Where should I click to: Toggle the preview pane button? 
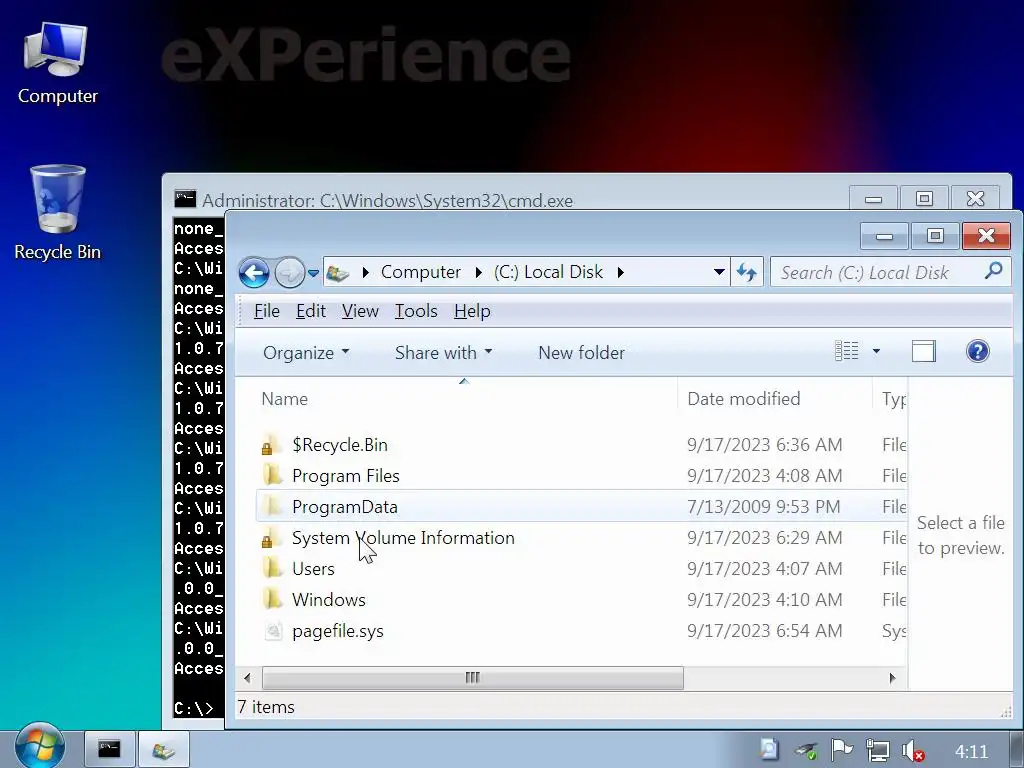click(923, 351)
